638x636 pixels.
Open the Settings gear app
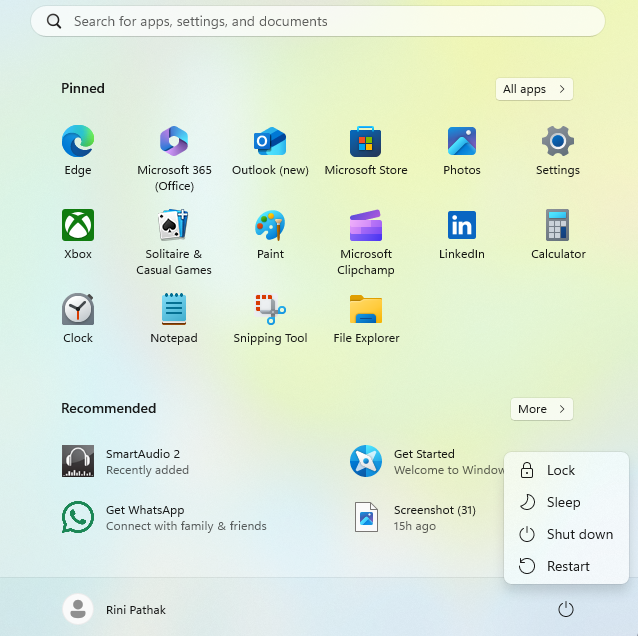click(558, 141)
